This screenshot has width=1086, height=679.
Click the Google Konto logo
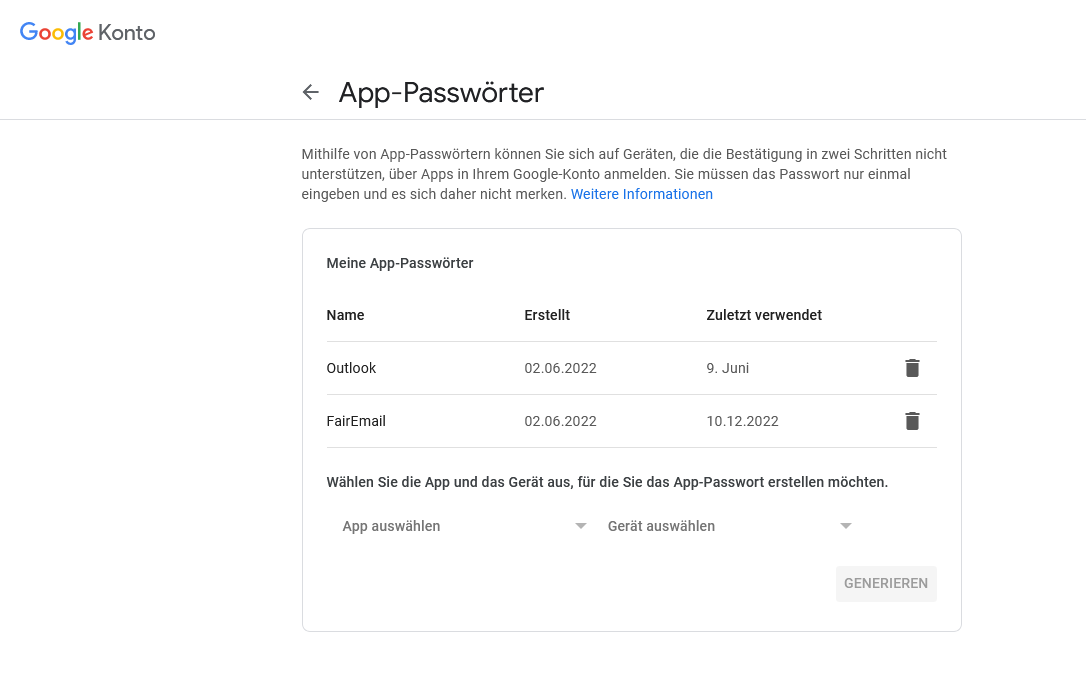[x=88, y=33]
